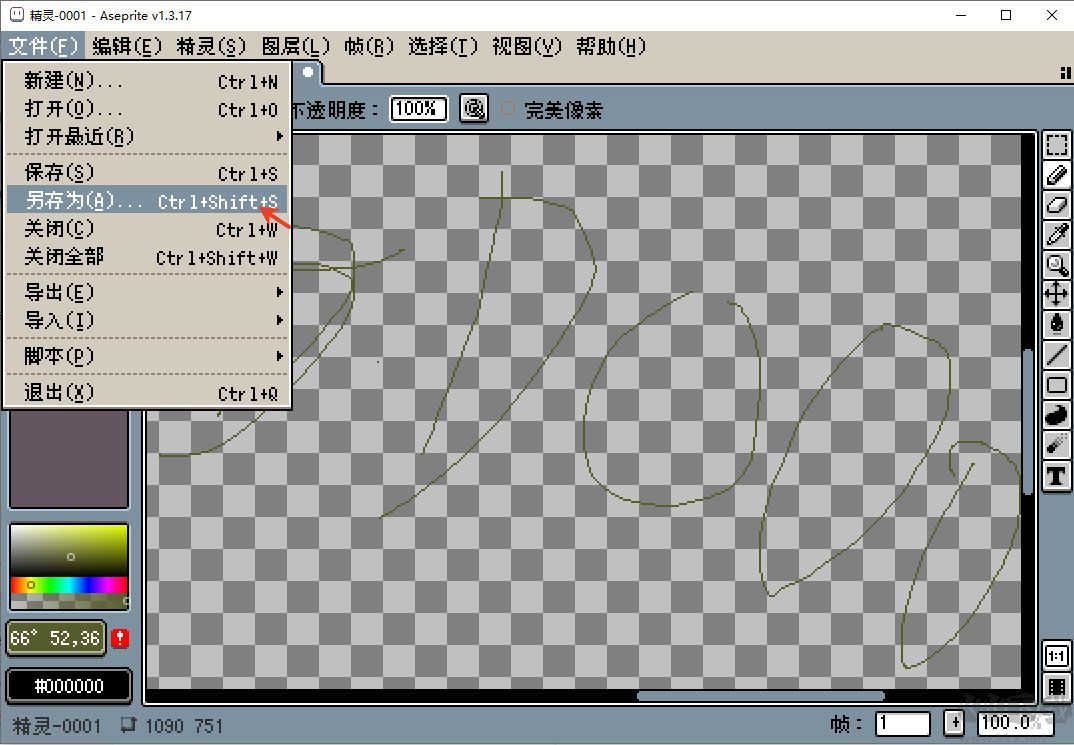Toggle the brush ink mode icon beside opacity
This screenshot has width=1074, height=745.
pyautogui.click(x=474, y=109)
